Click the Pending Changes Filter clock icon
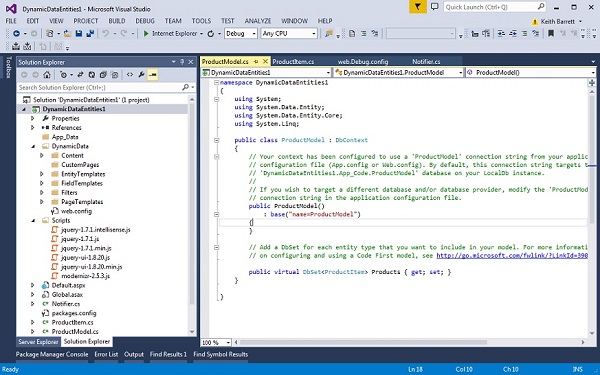This screenshot has height=375, width=600. [64, 75]
